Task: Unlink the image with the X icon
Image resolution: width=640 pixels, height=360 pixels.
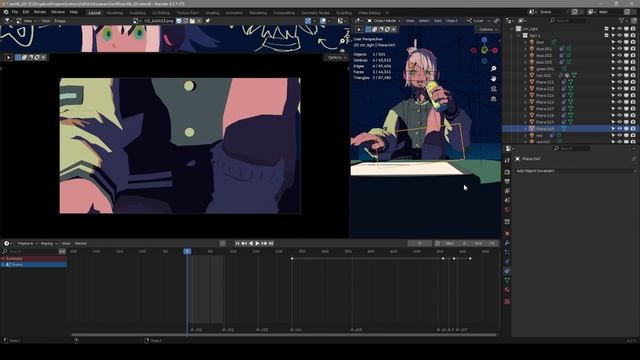Action: click(199, 21)
